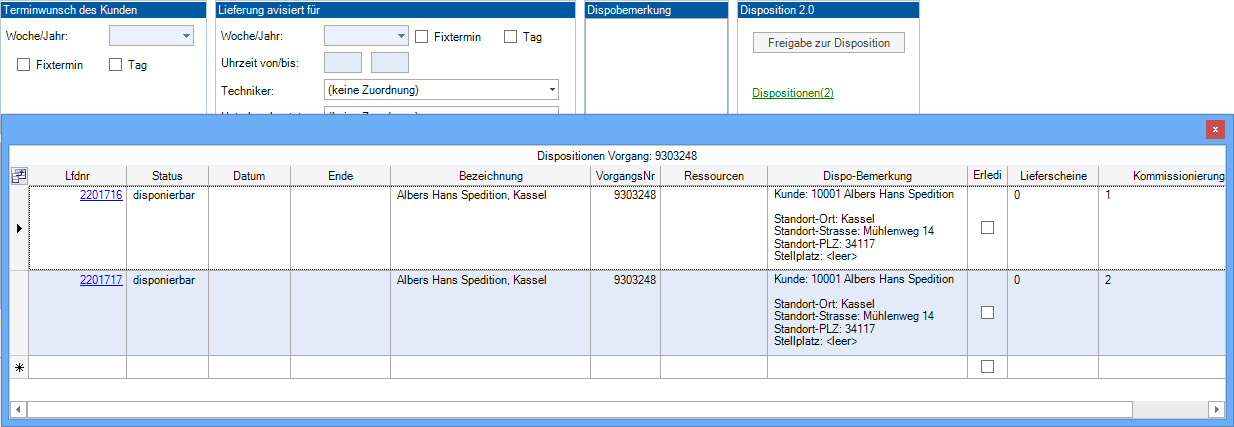Mark the Erledi checkbox for row 2201716
Image resolution: width=1234 pixels, height=427 pixels.
coord(987,228)
